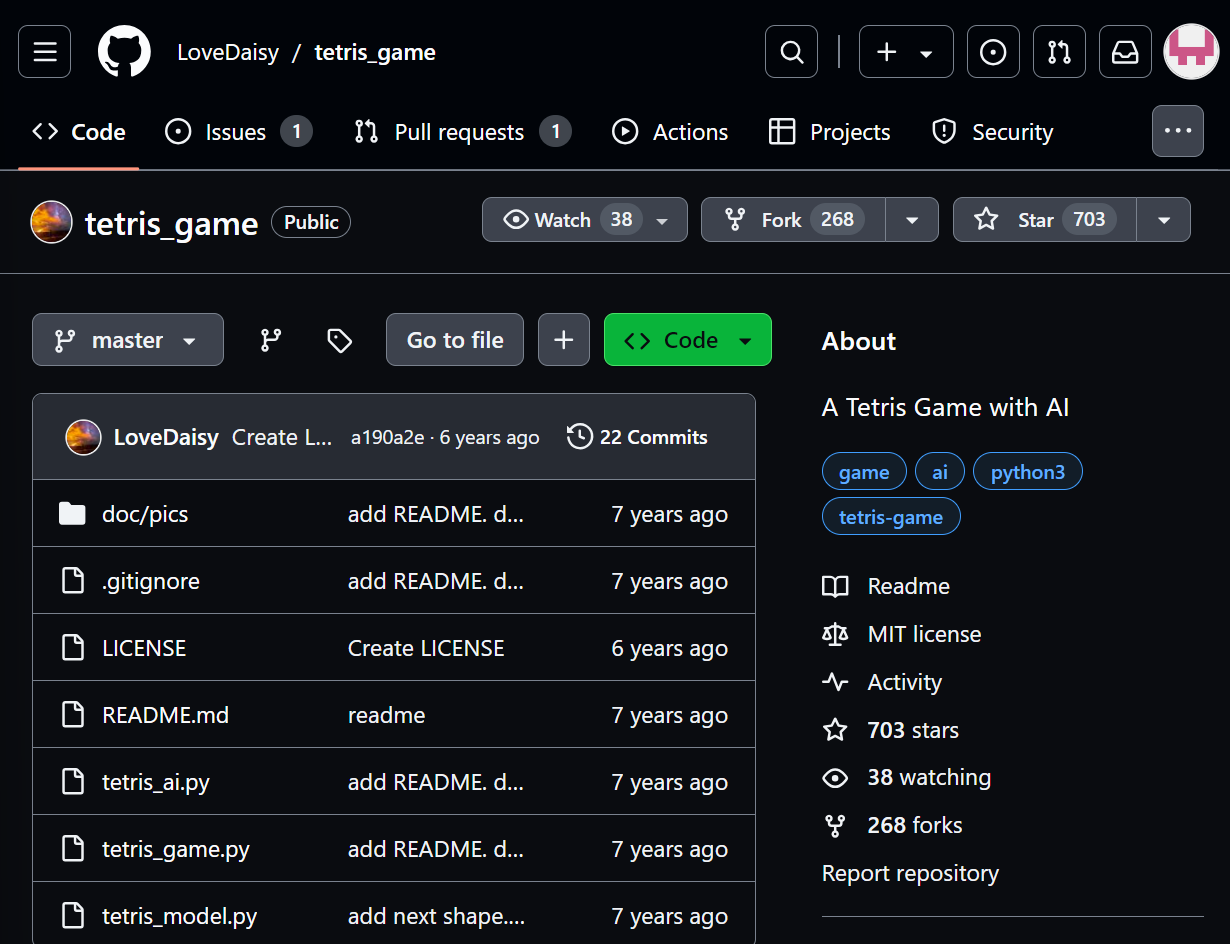Image resolution: width=1230 pixels, height=944 pixels.
Task: View 703 stars stargazers link
Action: point(891,730)
